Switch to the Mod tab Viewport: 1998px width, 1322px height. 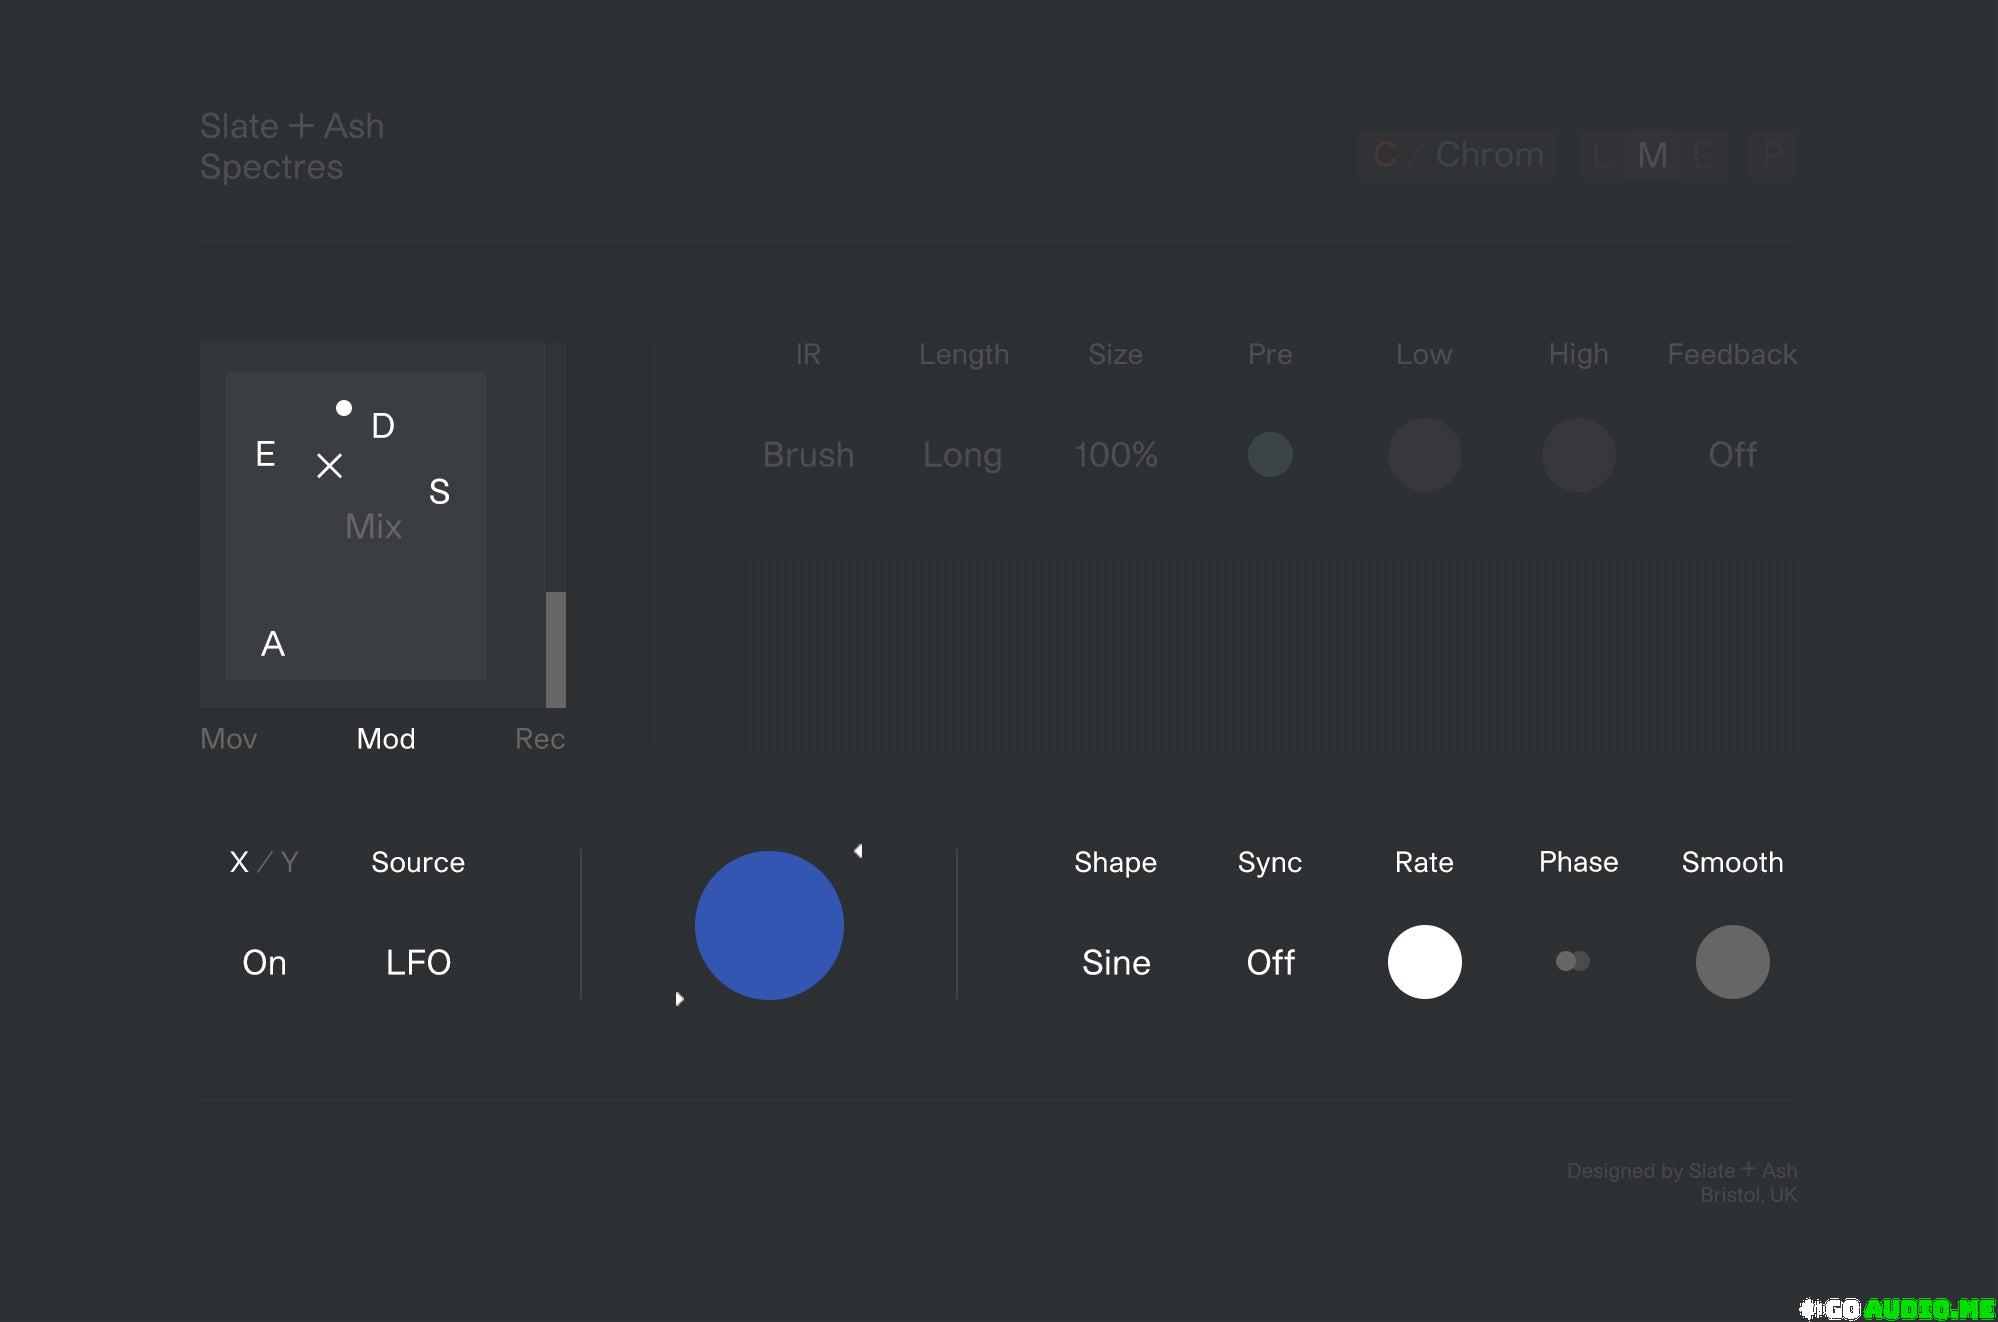click(x=386, y=739)
